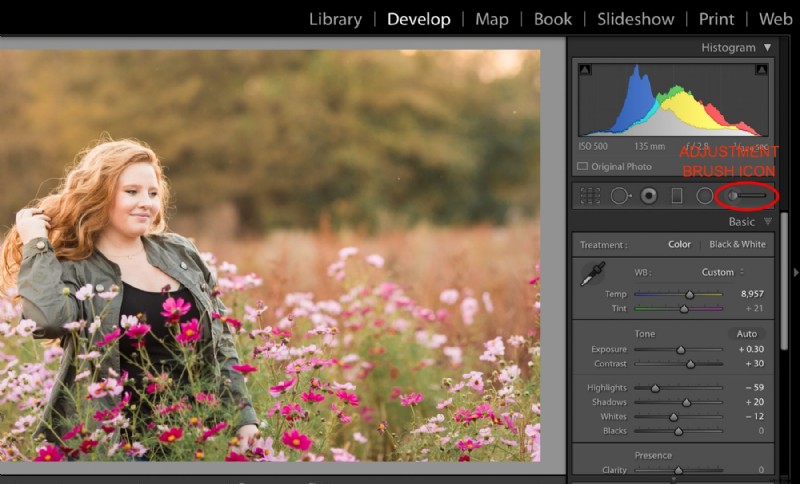Toggle the highlight clipping indicator in histogram
Image resolution: width=800 pixels, height=484 pixels.
pyautogui.click(x=761, y=70)
